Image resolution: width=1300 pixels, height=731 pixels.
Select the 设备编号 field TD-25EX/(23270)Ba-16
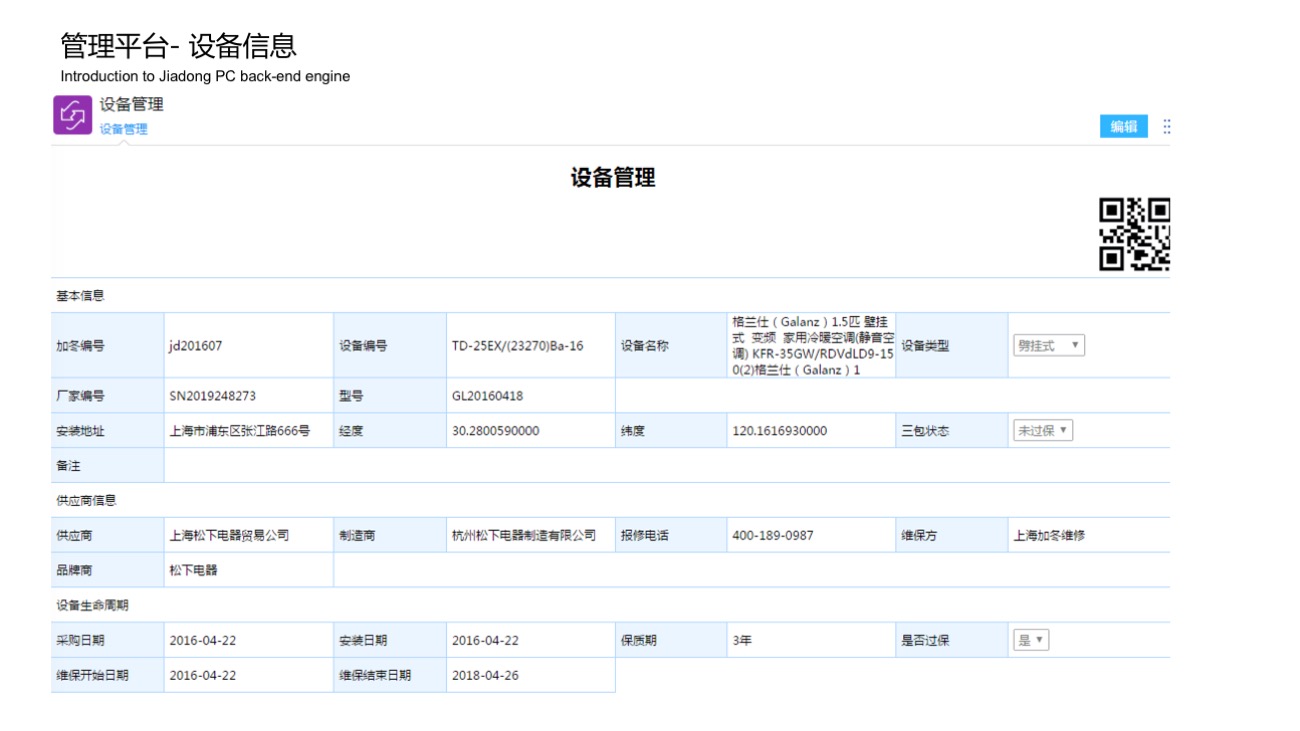click(x=517, y=346)
